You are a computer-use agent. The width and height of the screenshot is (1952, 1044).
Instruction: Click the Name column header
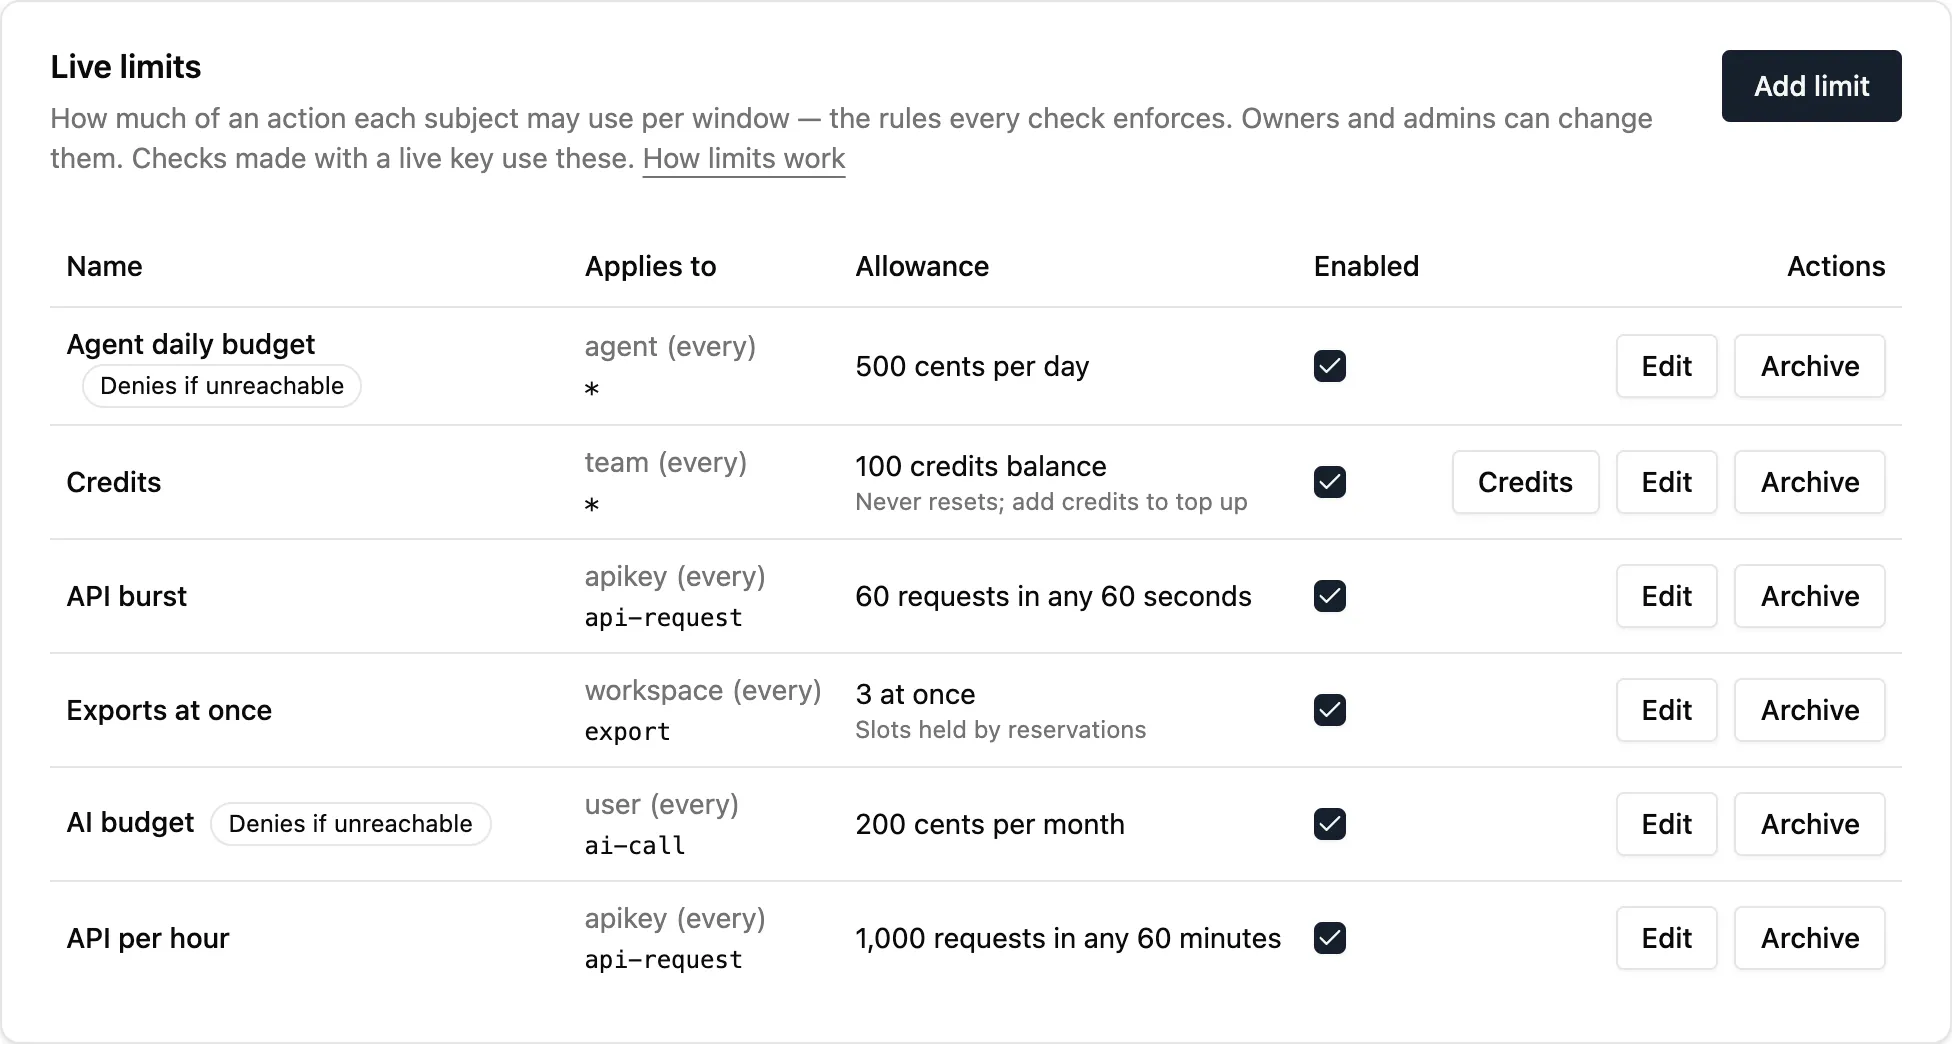(x=105, y=266)
